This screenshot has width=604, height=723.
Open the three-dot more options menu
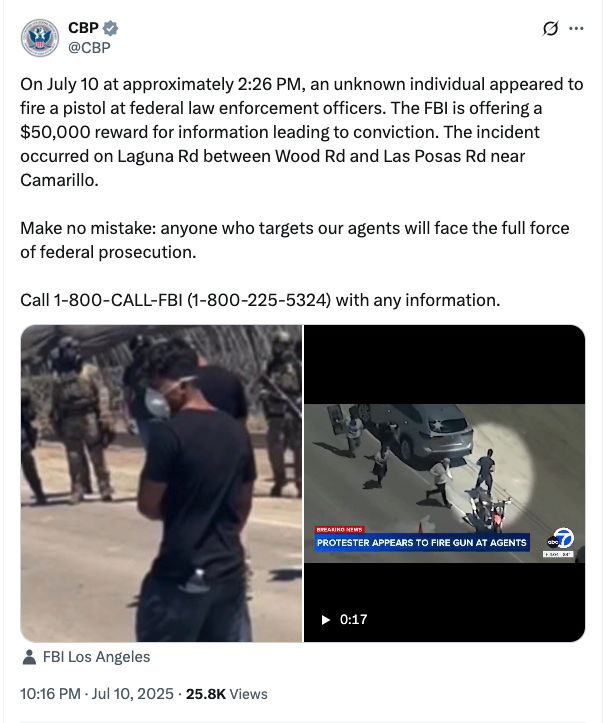pyautogui.click(x=576, y=29)
